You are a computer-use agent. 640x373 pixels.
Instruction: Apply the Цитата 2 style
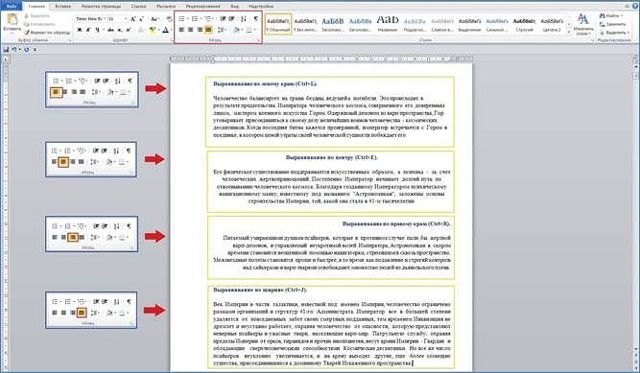coord(551,24)
